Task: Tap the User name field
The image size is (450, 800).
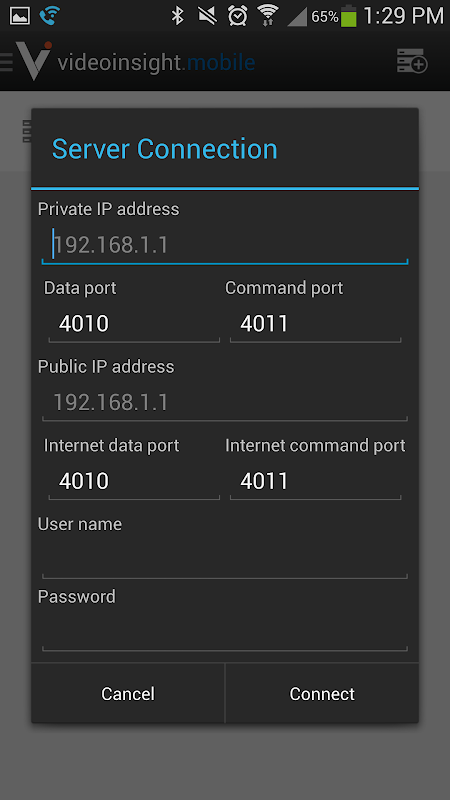Action: tap(224, 560)
